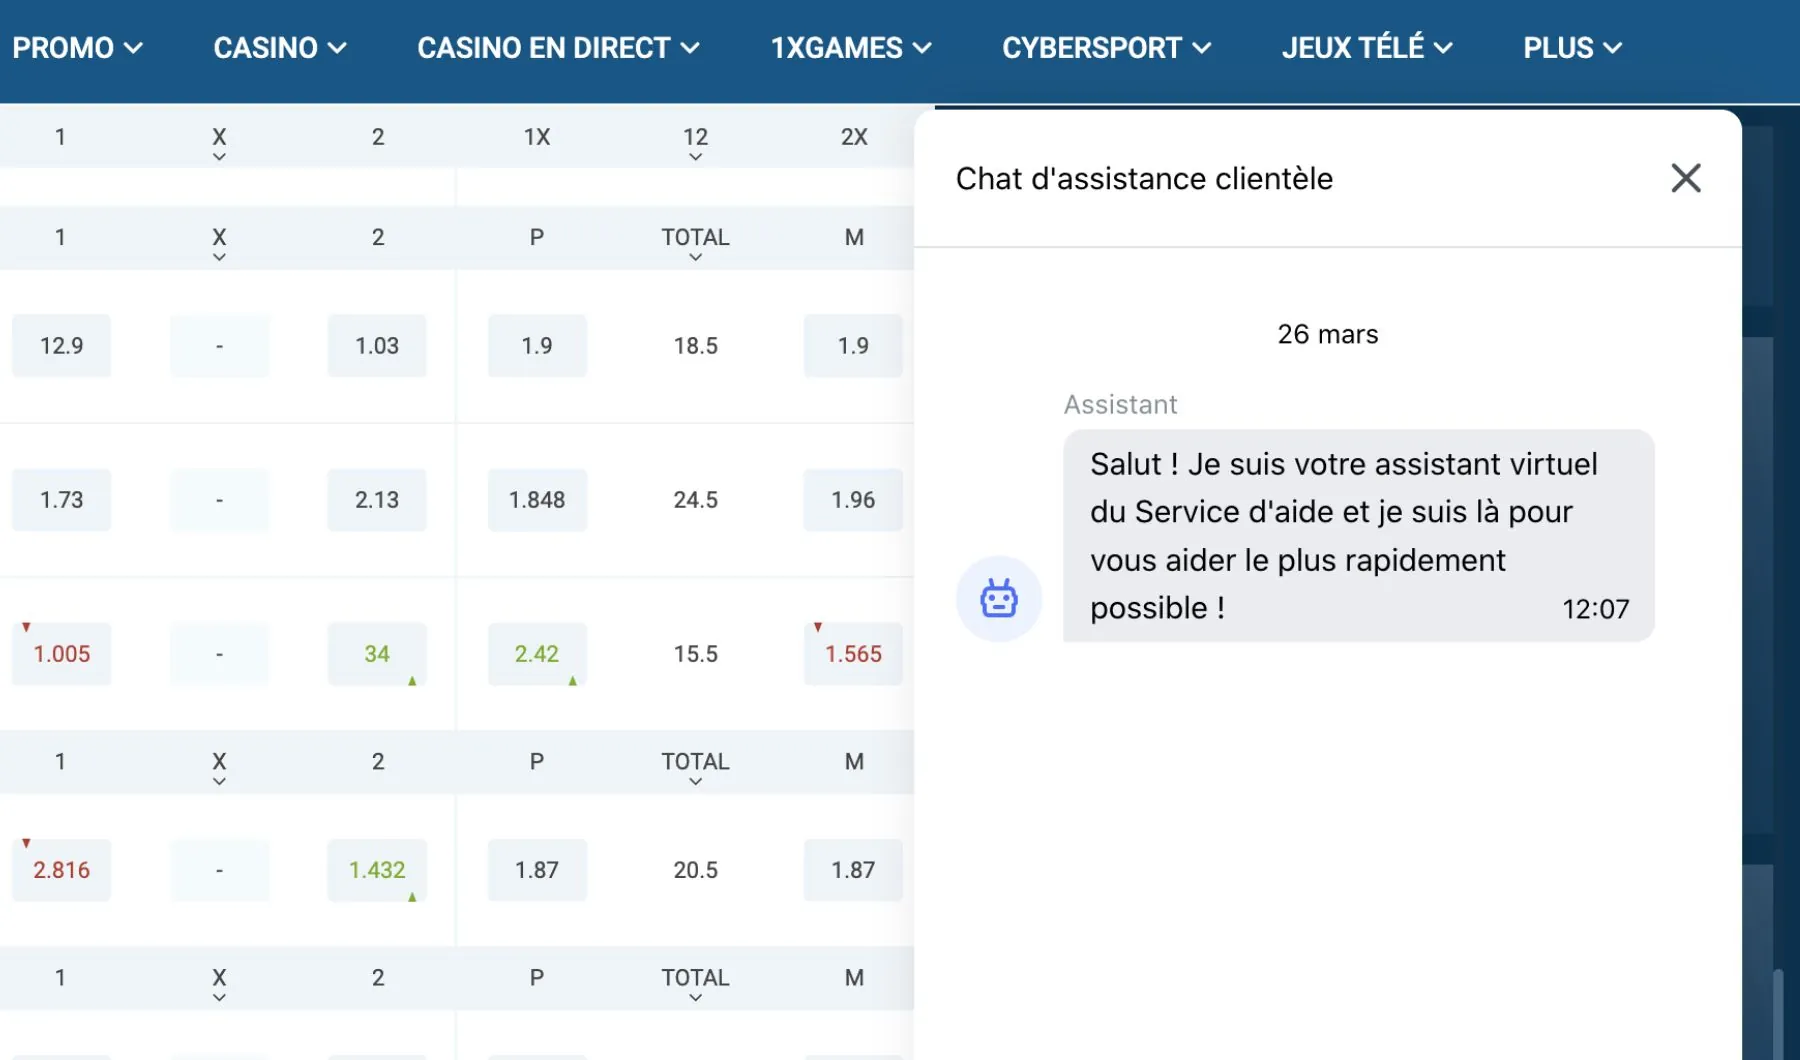Open the PLUS navigation dropdown
Image resolution: width=1800 pixels, height=1060 pixels.
click(1571, 47)
